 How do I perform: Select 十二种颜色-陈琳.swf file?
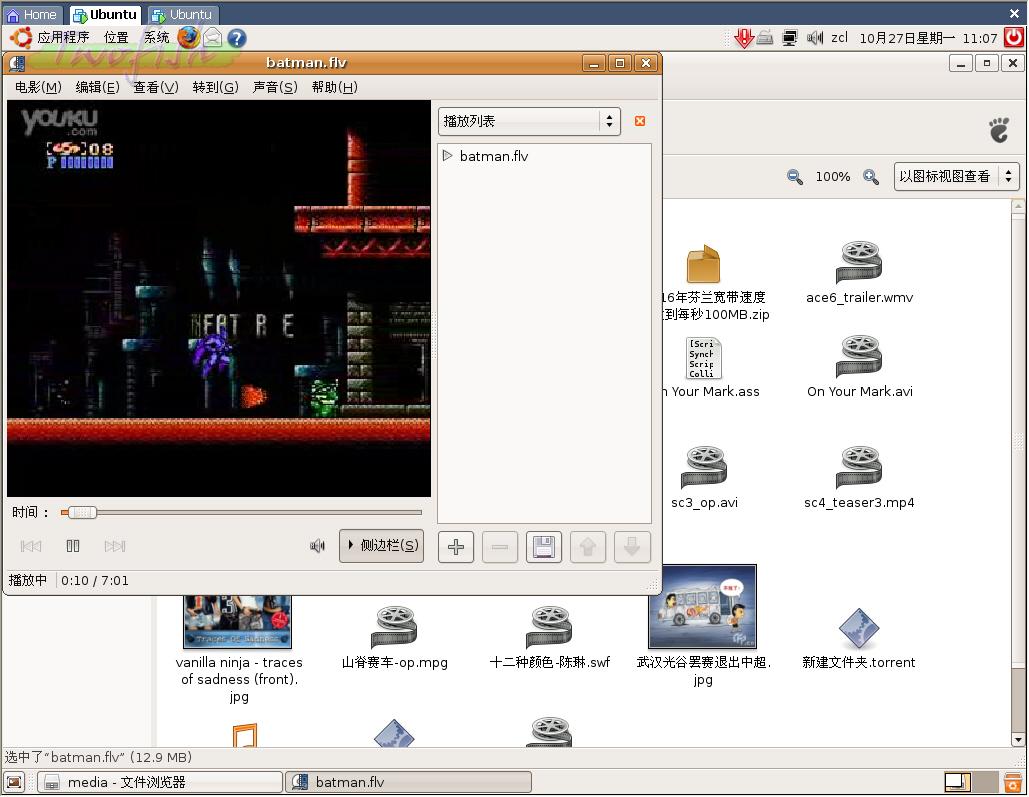click(549, 628)
